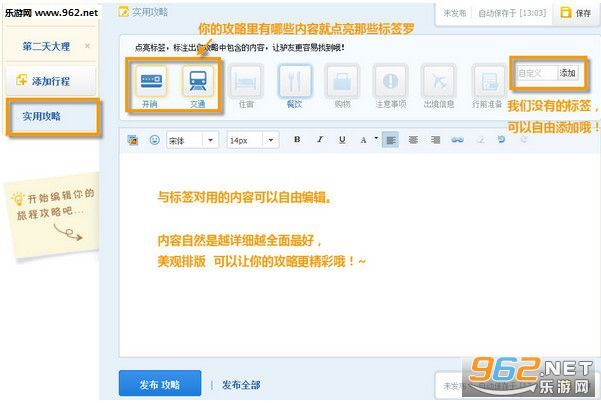Open the emoji smiley picker
The height and width of the screenshot is (403, 601).
pos(154,140)
